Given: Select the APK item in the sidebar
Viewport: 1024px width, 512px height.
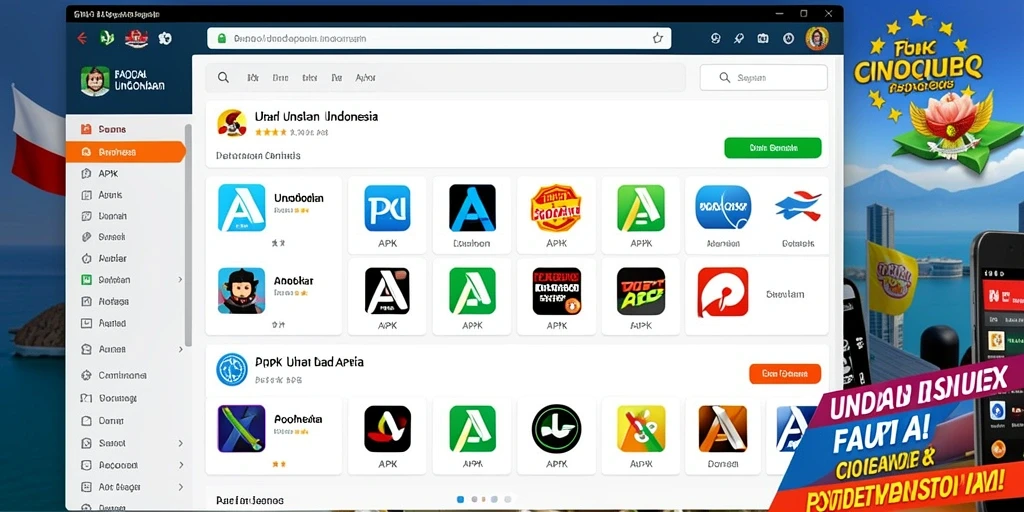Looking at the screenshot, I should pyautogui.click(x=108, y=174).
